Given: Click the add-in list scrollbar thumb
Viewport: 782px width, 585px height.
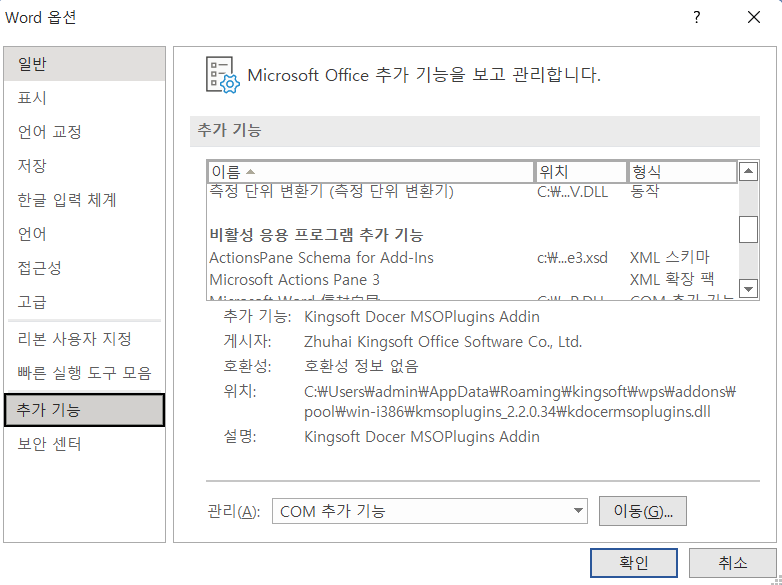Looking at the screenshot, I should pos(748,229).
